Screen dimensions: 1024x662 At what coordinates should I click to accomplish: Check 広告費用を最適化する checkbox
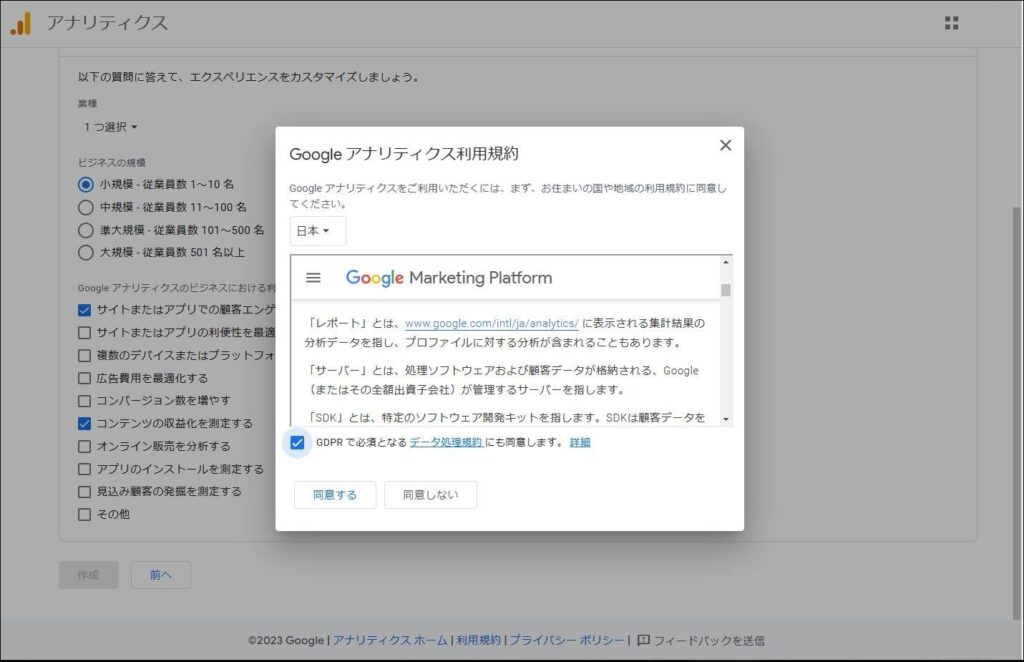[84, 378]
